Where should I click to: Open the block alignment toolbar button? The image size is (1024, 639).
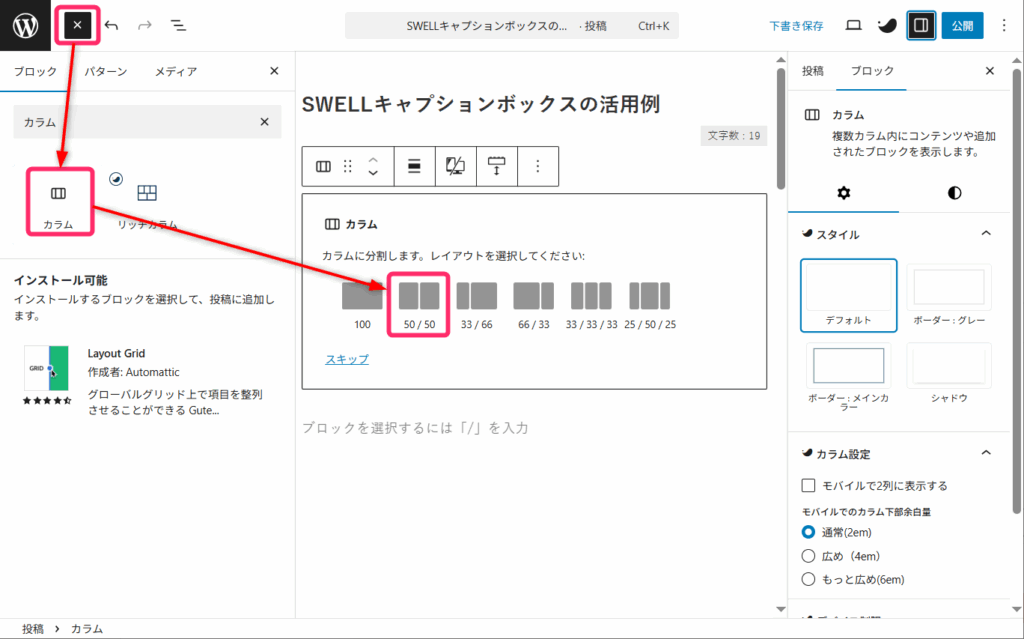(414, 167)
